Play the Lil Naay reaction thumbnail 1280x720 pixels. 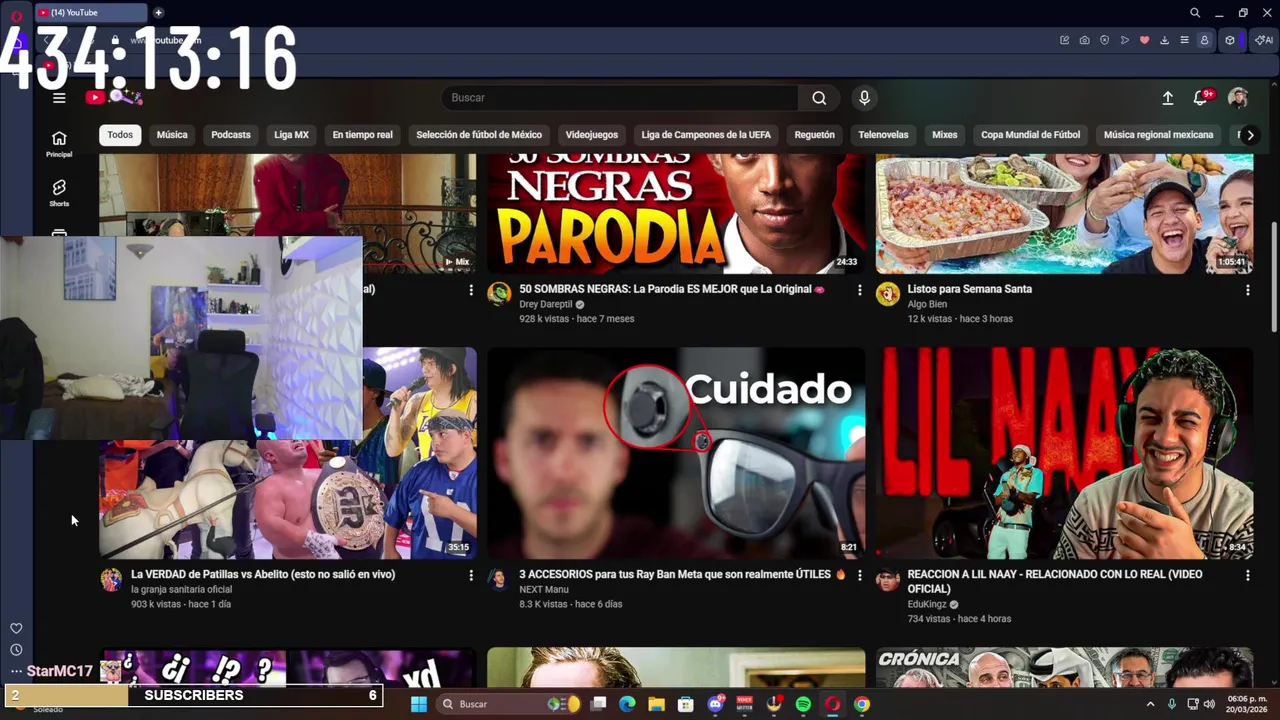1064,453
